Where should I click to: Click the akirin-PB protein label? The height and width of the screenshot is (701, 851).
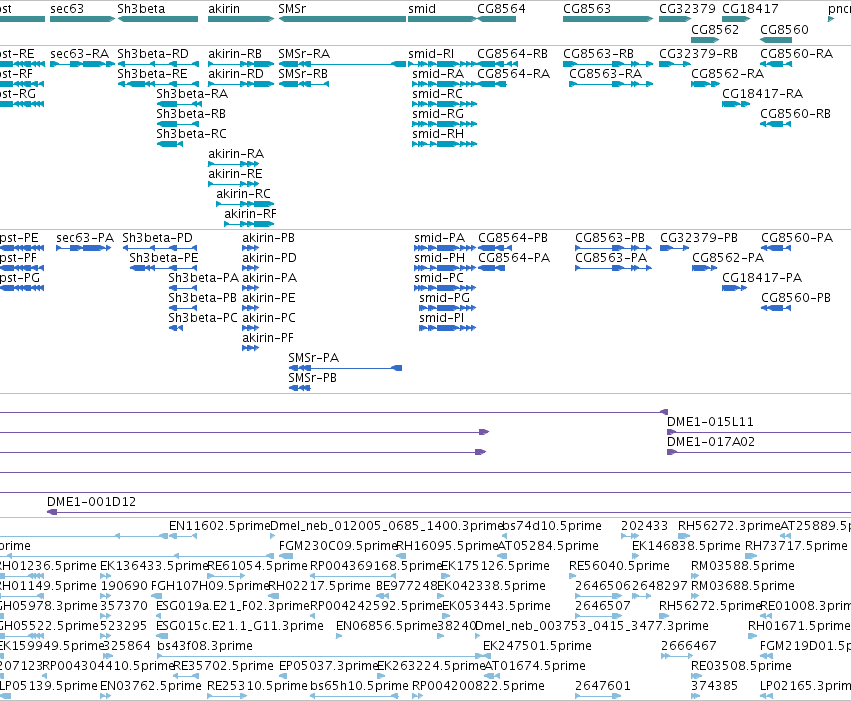[x=269, y=238]
